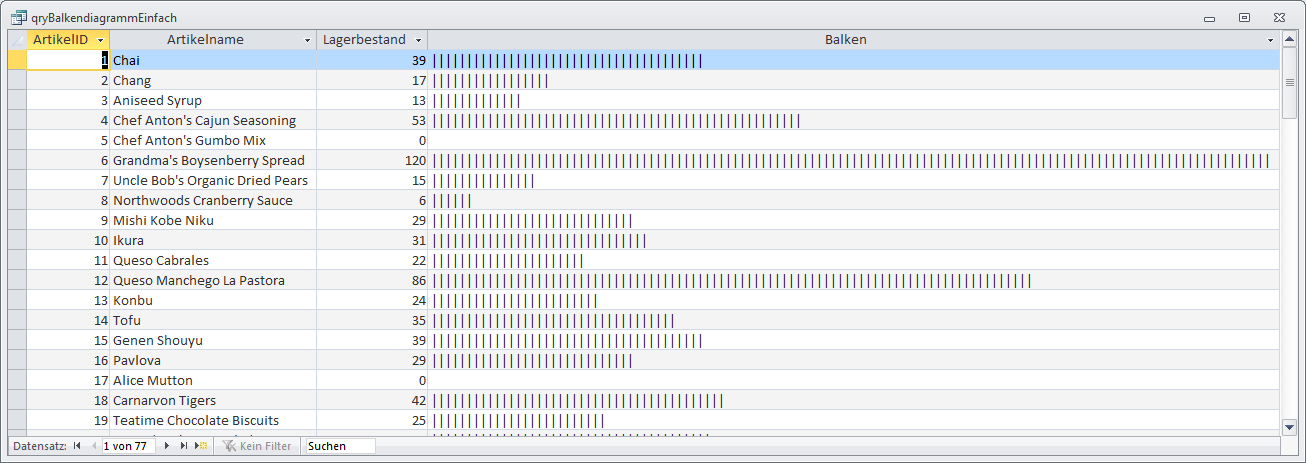The width and height of the screenshot is (1306, 463).
Task: Select the Artikelname column header
Action: 205,40
